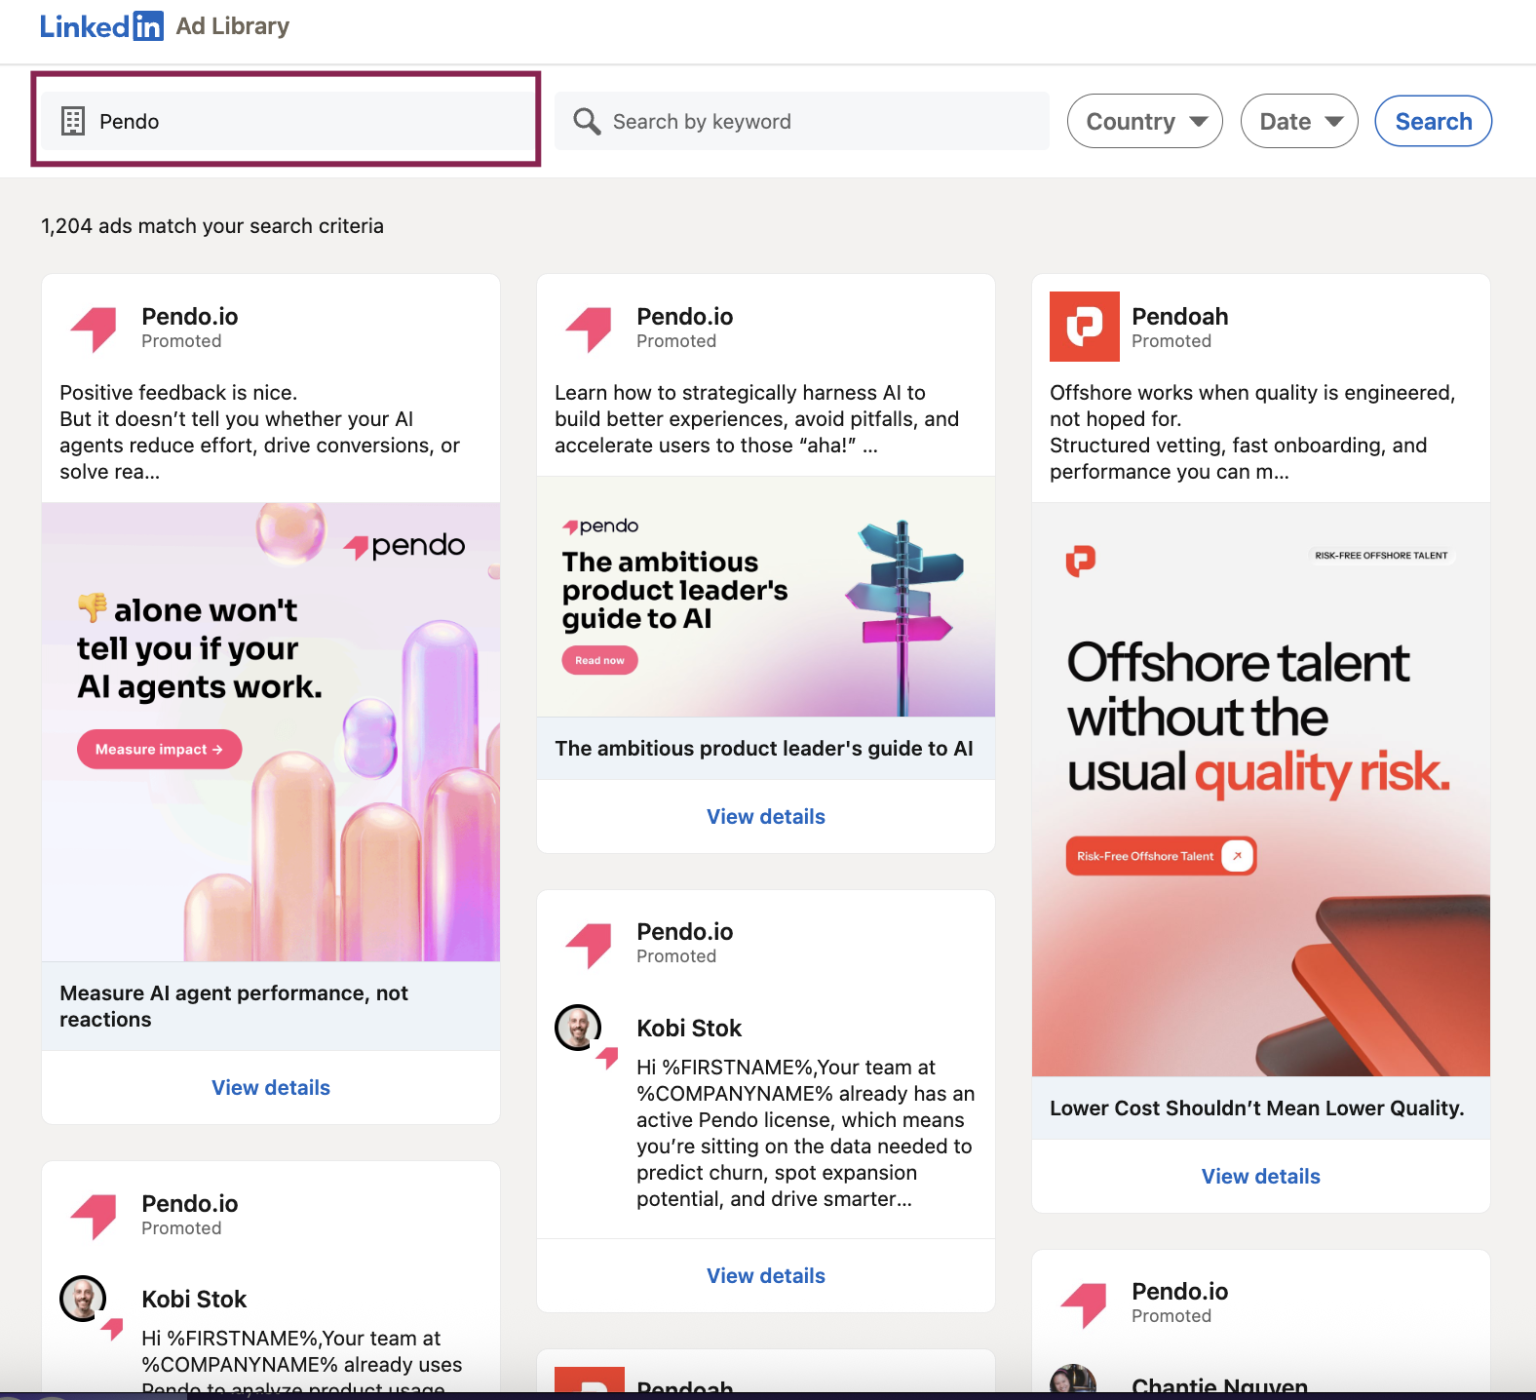View details of 'Measure AI agent performance' ad
The width and height of the screenshot is (1536, 1400).
pyautogui.click(x=271, y=1087)
